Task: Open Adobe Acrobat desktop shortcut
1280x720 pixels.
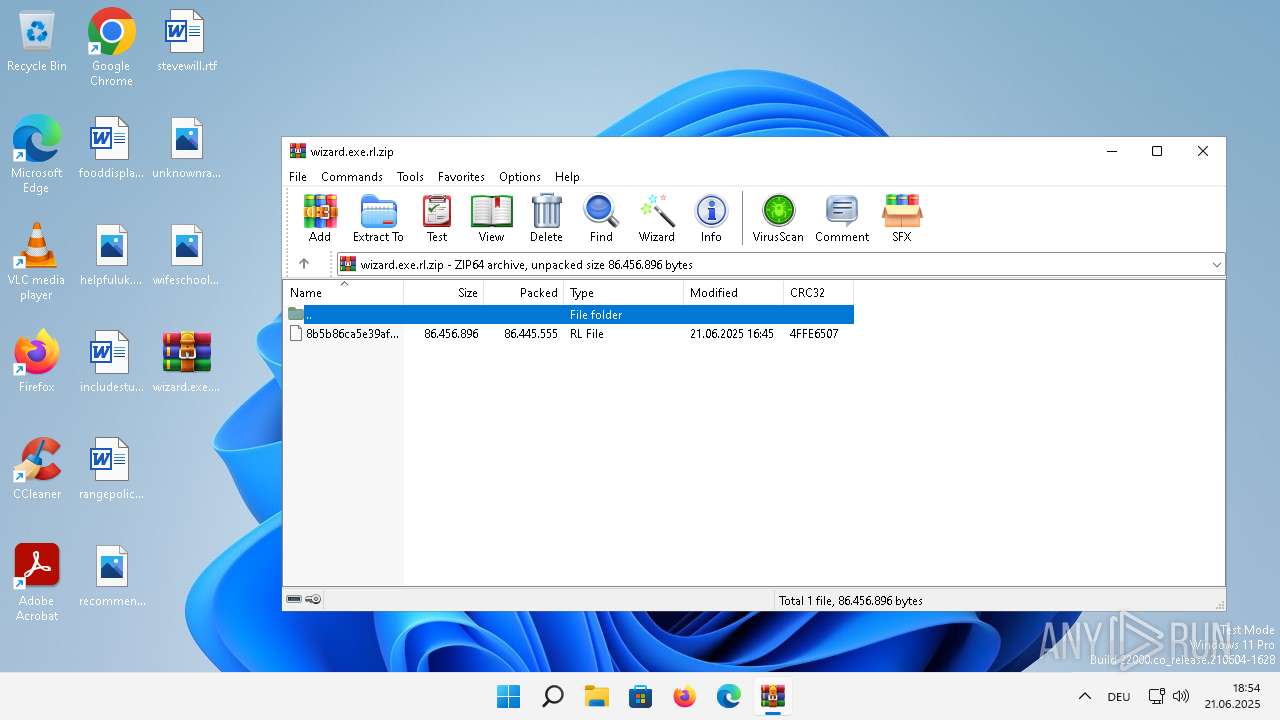Action: (x=37, y=583)
